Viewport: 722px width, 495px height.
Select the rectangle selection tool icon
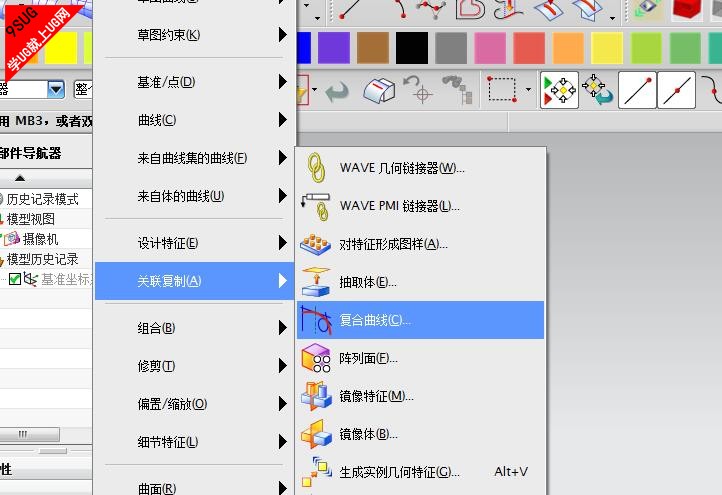point(502,89)
